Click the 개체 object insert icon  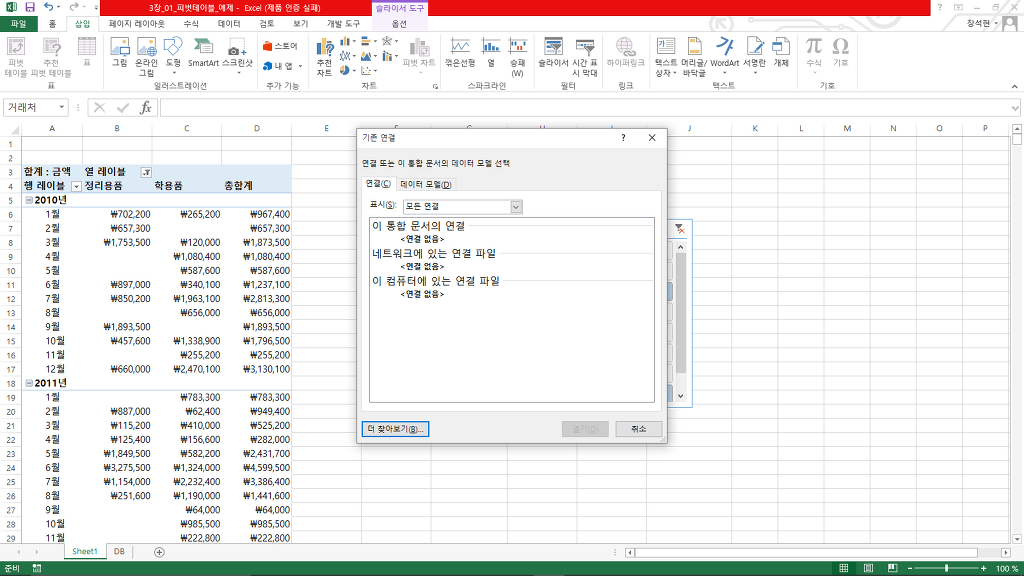tap(781, 52)
